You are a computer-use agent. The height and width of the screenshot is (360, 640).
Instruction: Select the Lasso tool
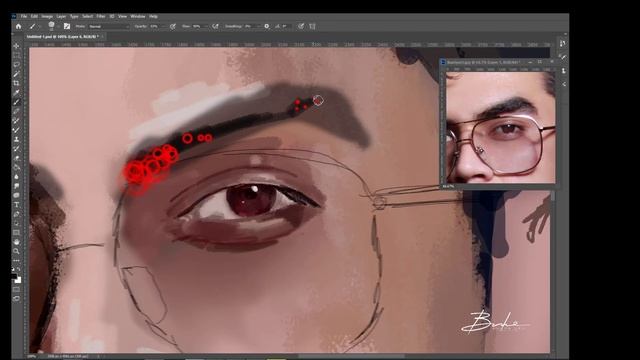point(16,64)
